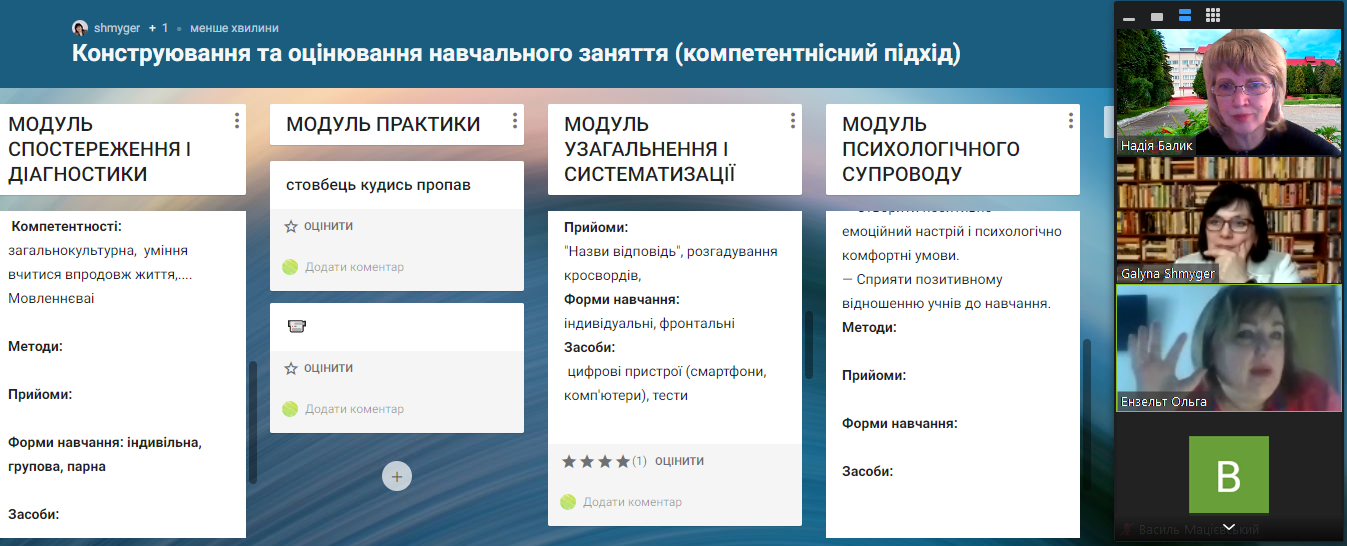
Task: Switch Zoom panel to gallery grid view
Action: coord(1213,16)
